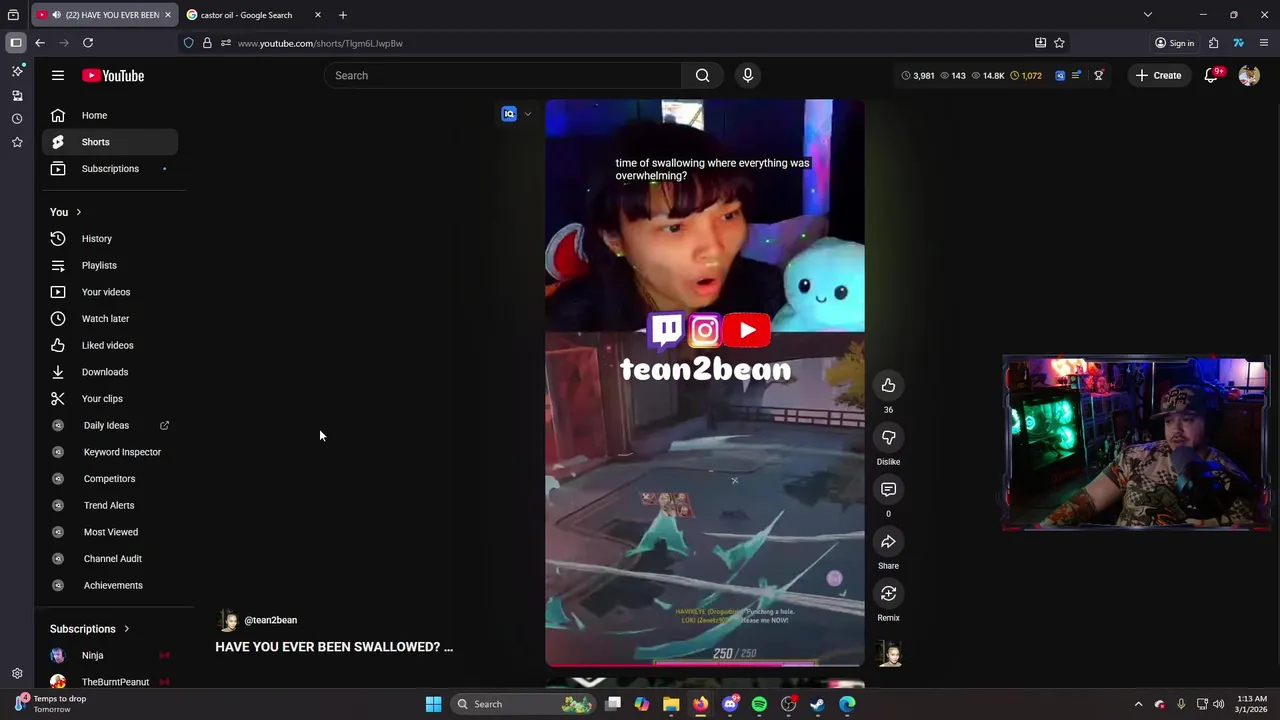1280x720 pixels.
Task: Bookmark this page with the star icon
Action: [1059, 43]
